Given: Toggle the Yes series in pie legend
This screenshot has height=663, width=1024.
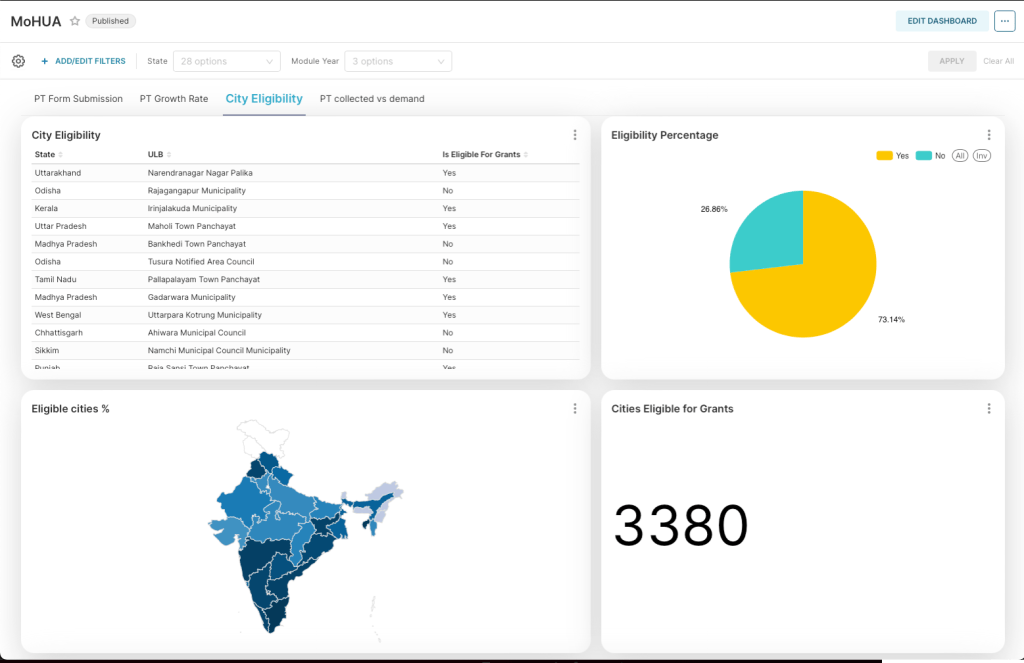Looking at the screenshot, I should (893, 155).
